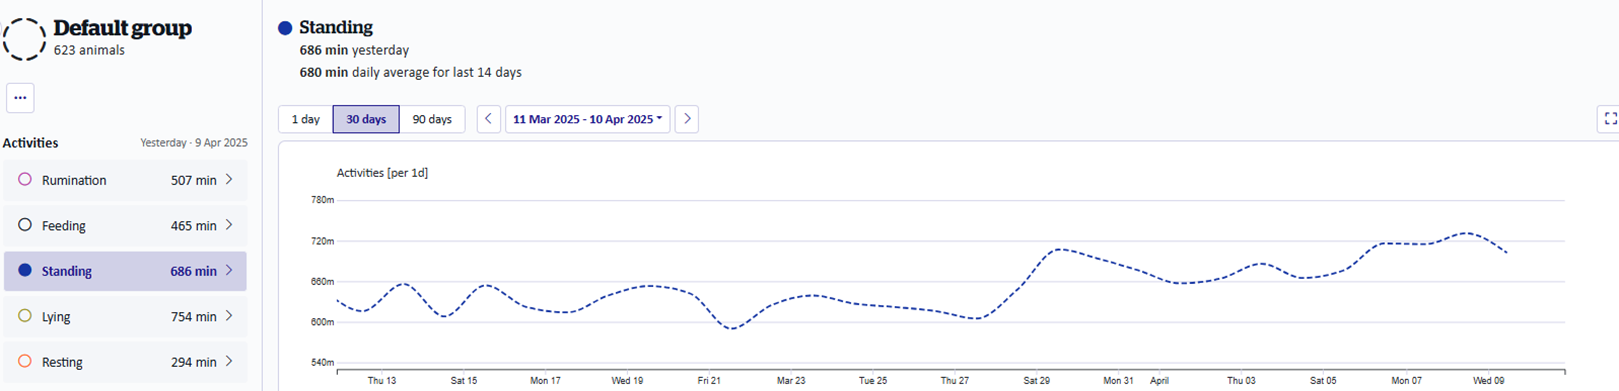The height and width of the screenshot is (391, 1619).
Task: Open the 11 Mar 2025 - 10 Apr 2025 date dropdown
Action: (x=587, y=119)
